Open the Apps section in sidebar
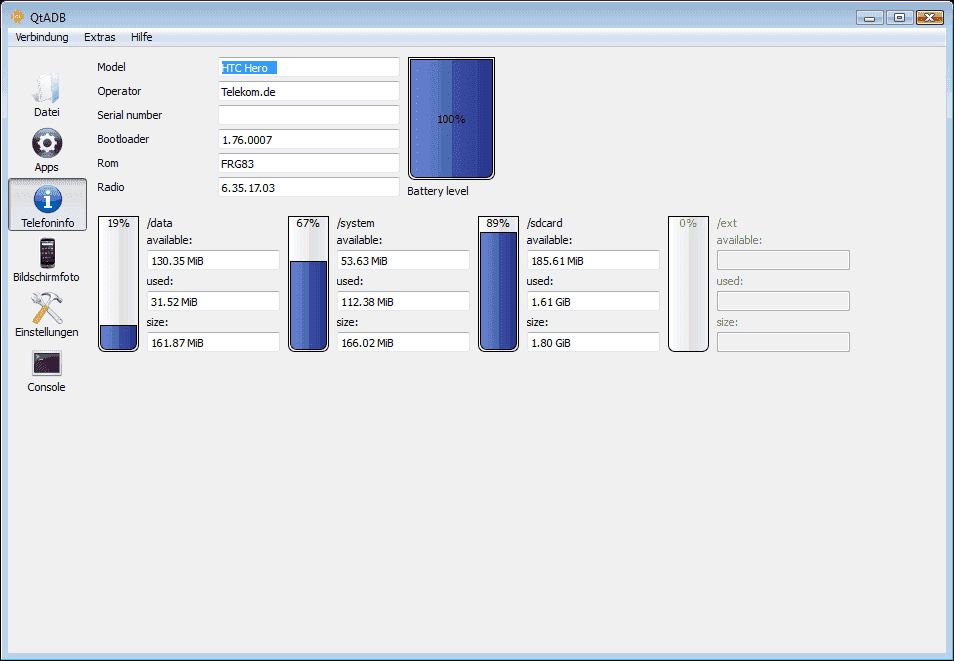 (x=46, y=150)
